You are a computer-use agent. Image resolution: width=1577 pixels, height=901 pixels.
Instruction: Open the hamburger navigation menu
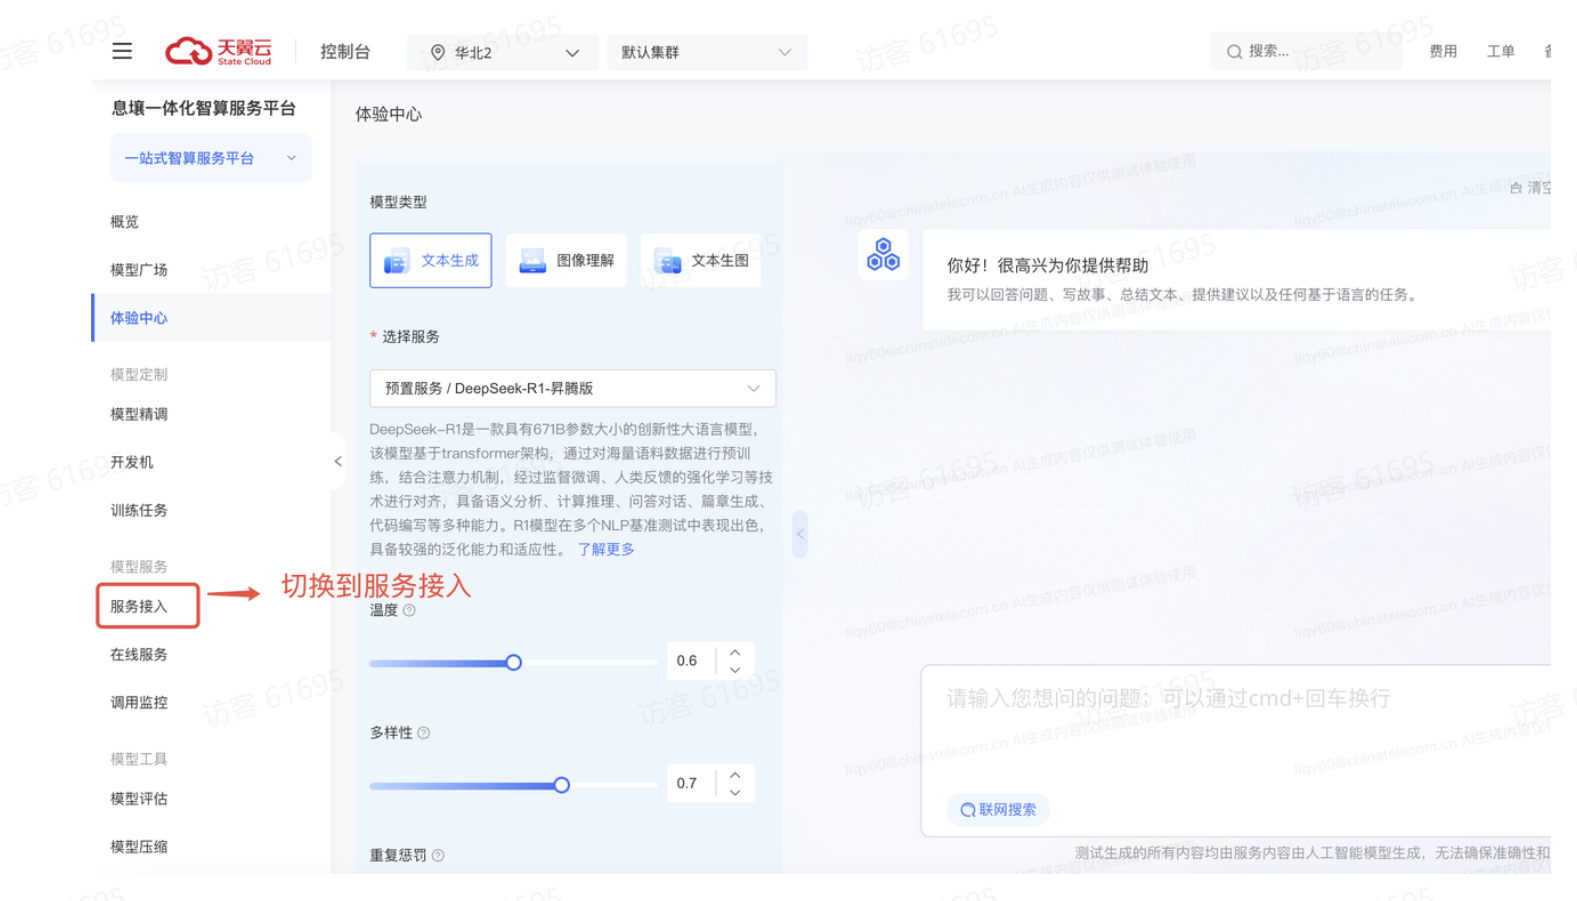click(x=122, y=51)
